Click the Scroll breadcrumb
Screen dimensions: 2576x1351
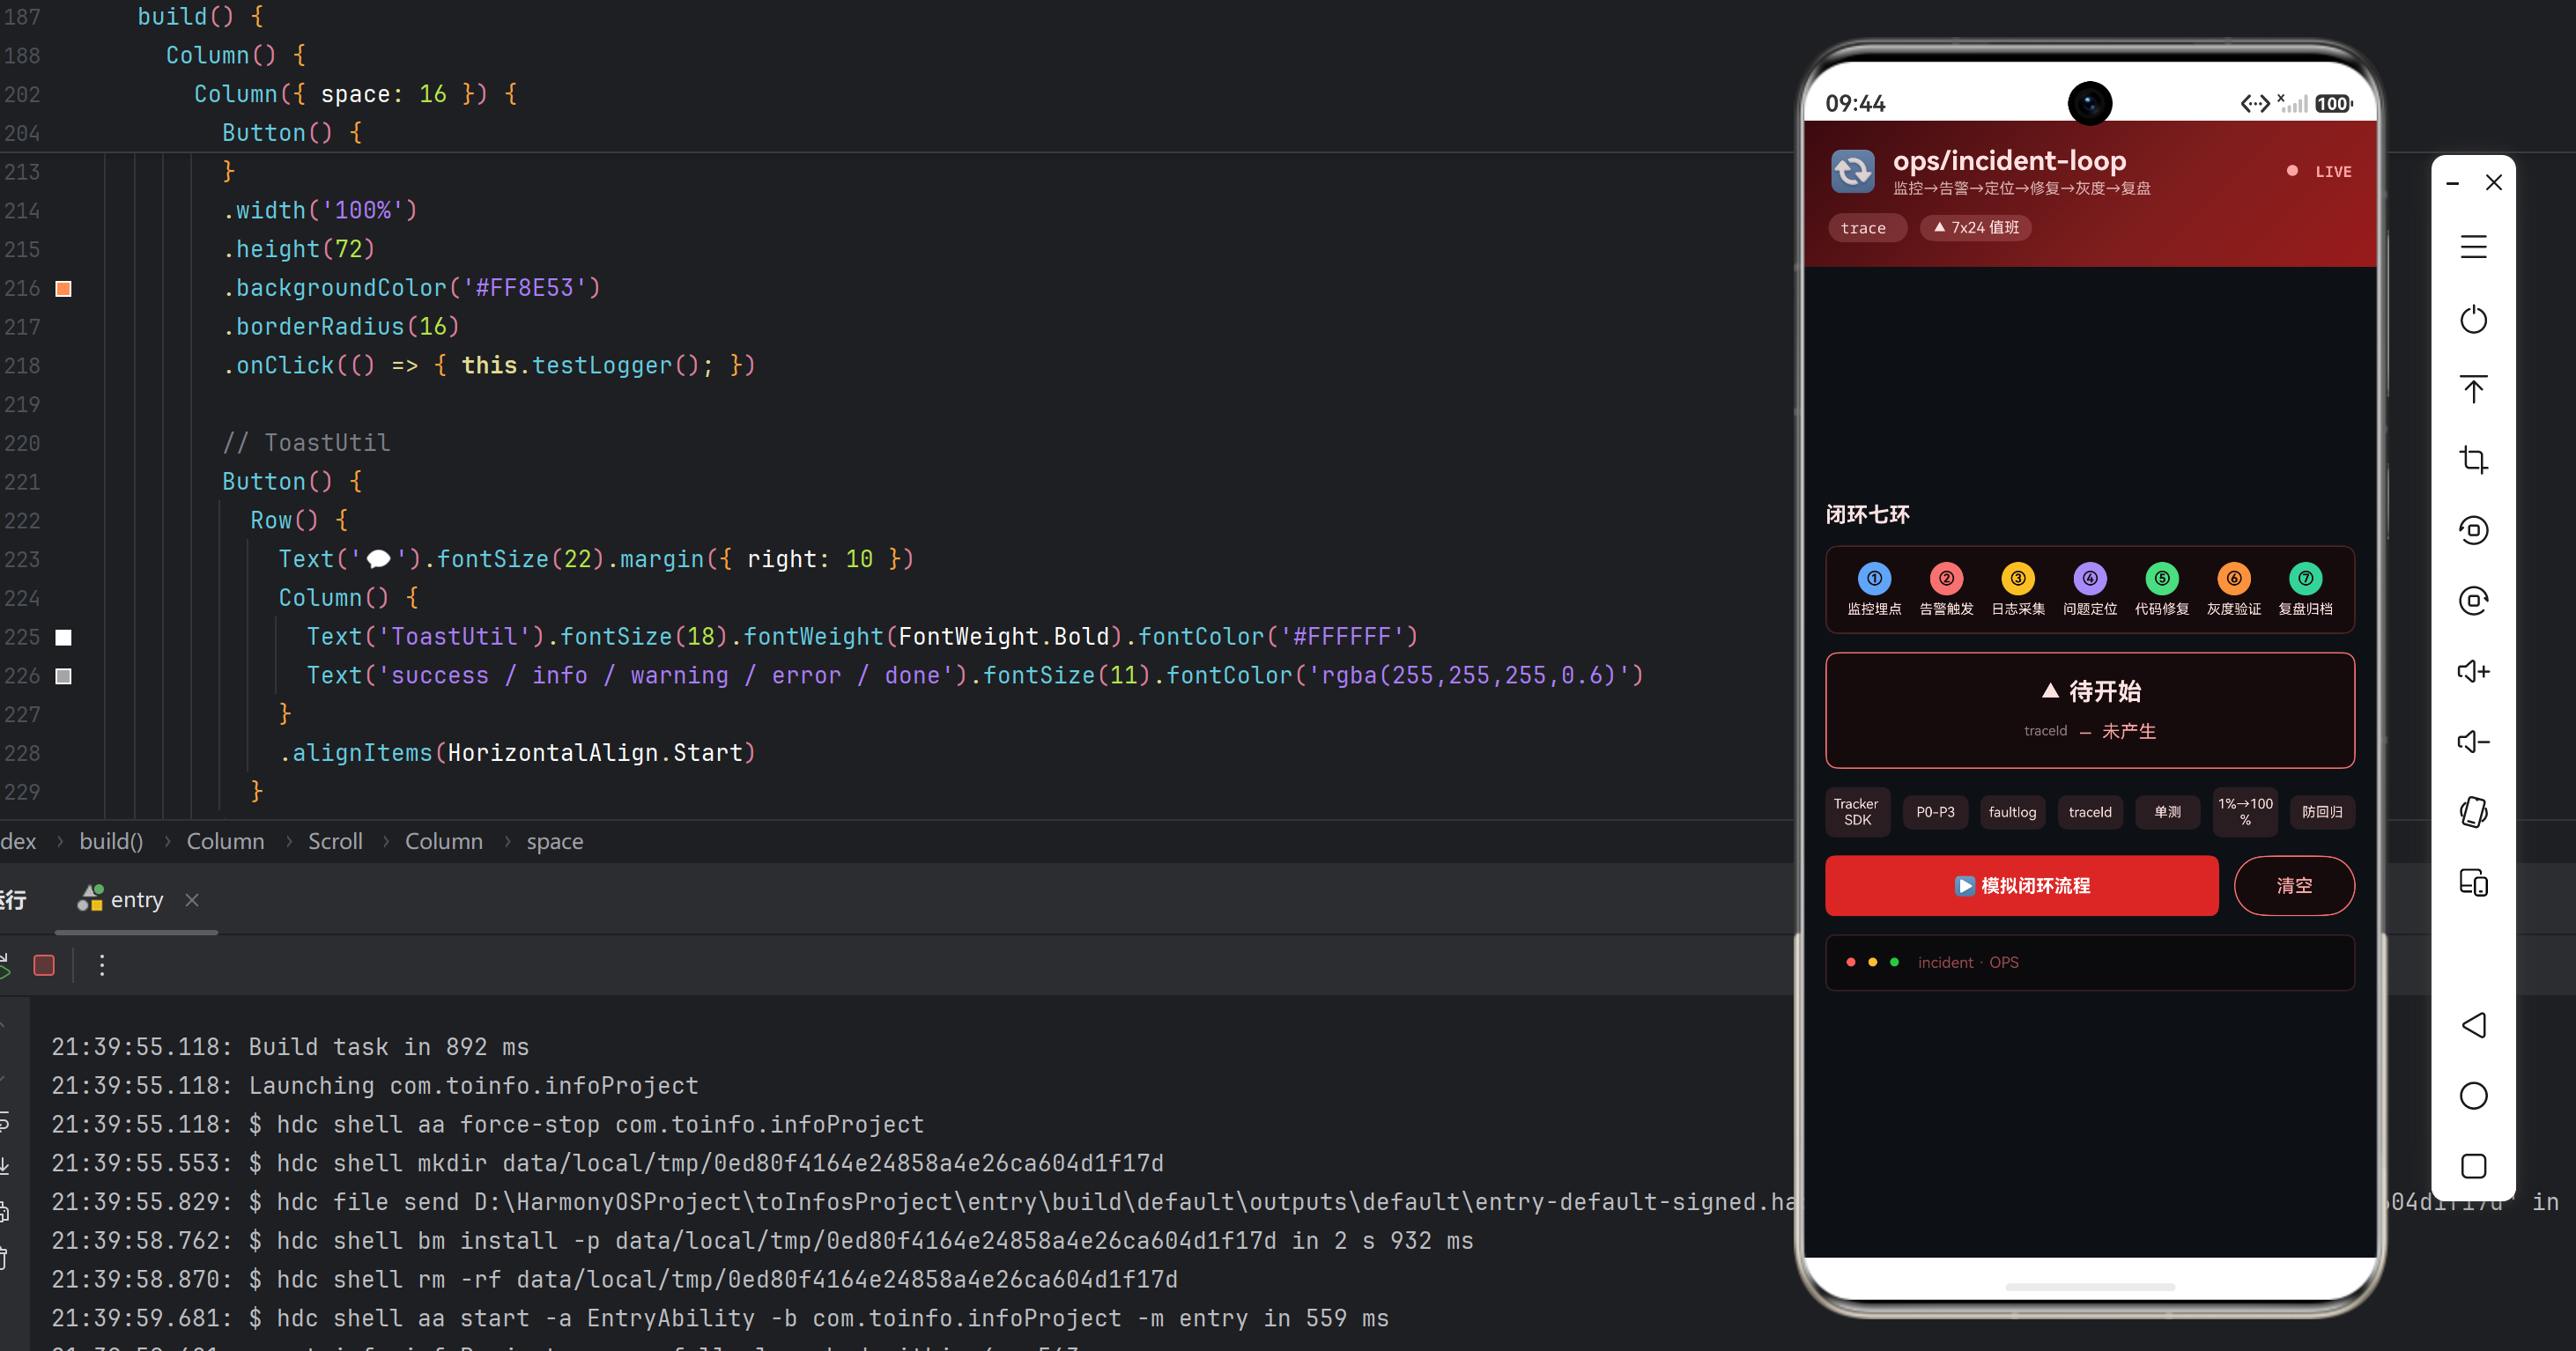pyautogui.click(x=335, y=841)
